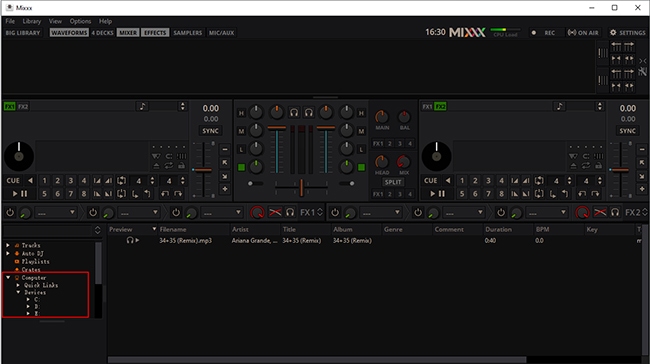Toggle FX1 unit mix mode crossed-lines icon
This screenshot has width=650, height=364.
pyautogui.click(x=275, y=213)
